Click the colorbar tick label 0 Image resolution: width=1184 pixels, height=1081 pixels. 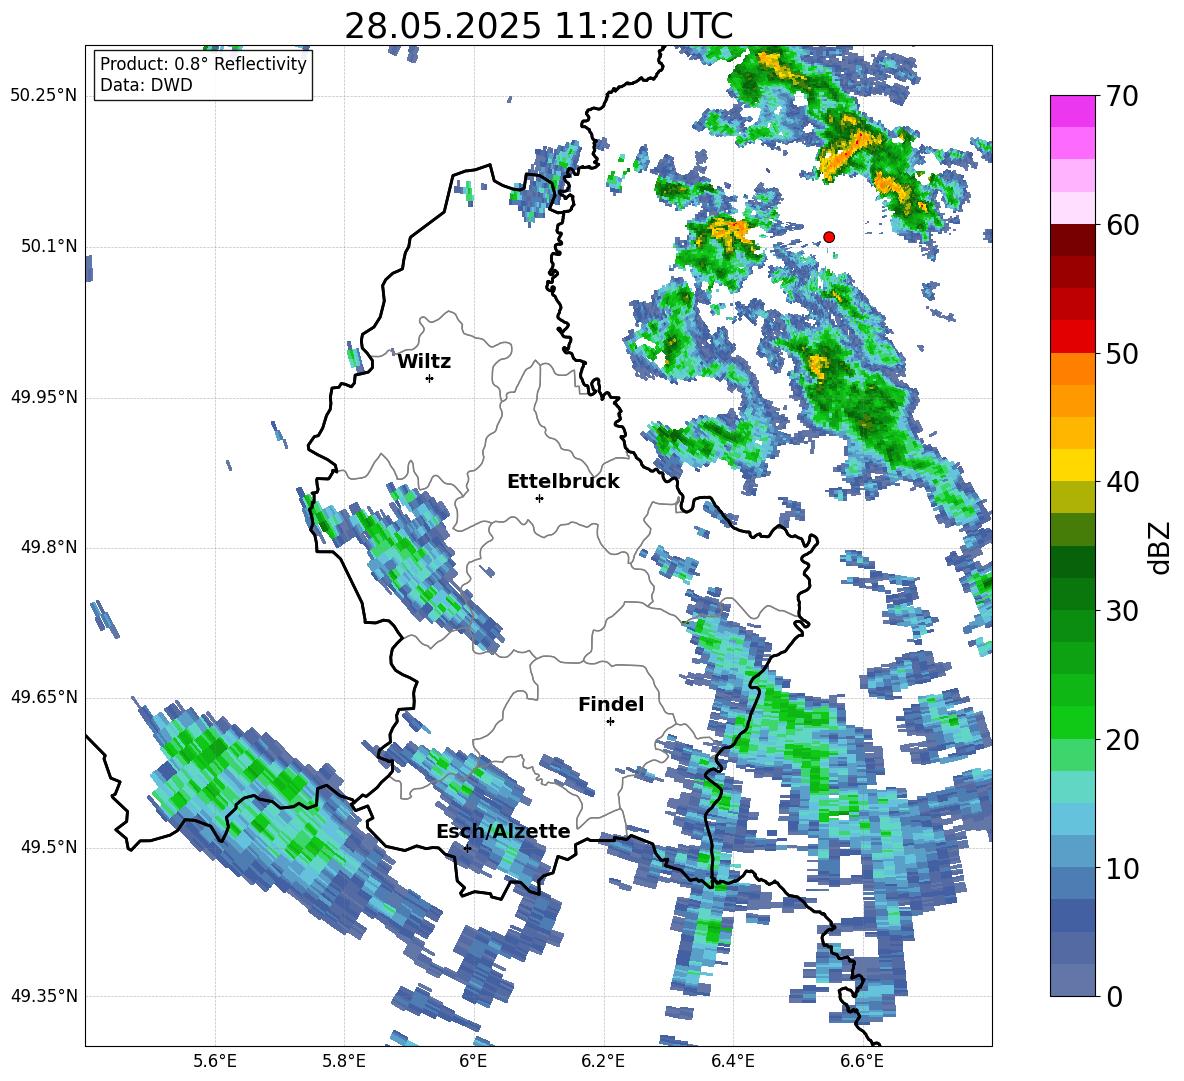(x=1114, y=997)
